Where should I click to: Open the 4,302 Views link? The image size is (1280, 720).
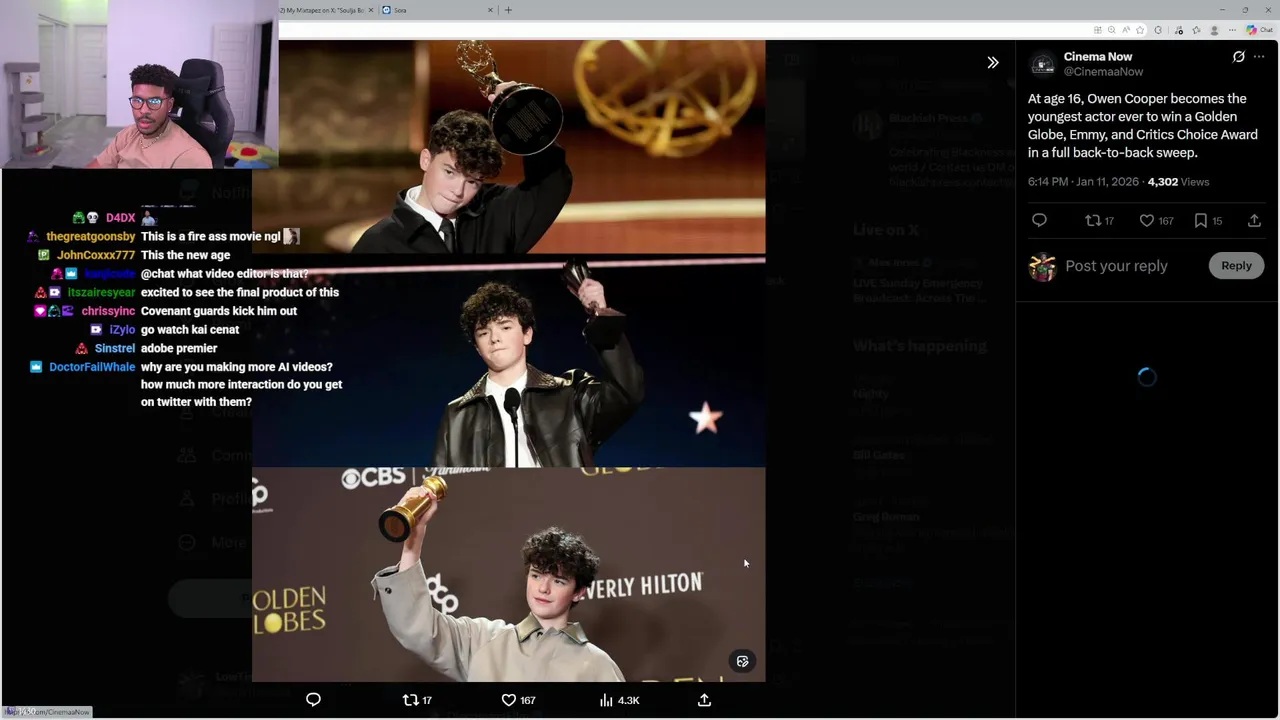pos(1178,182)
